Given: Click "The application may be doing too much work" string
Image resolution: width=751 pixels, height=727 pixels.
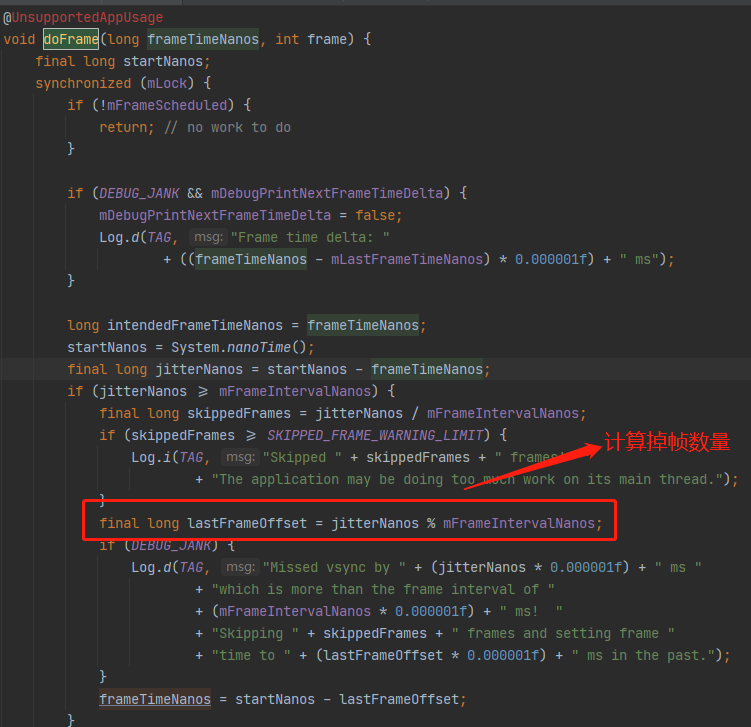Looking at the screenshot, I should click(467, 480).
